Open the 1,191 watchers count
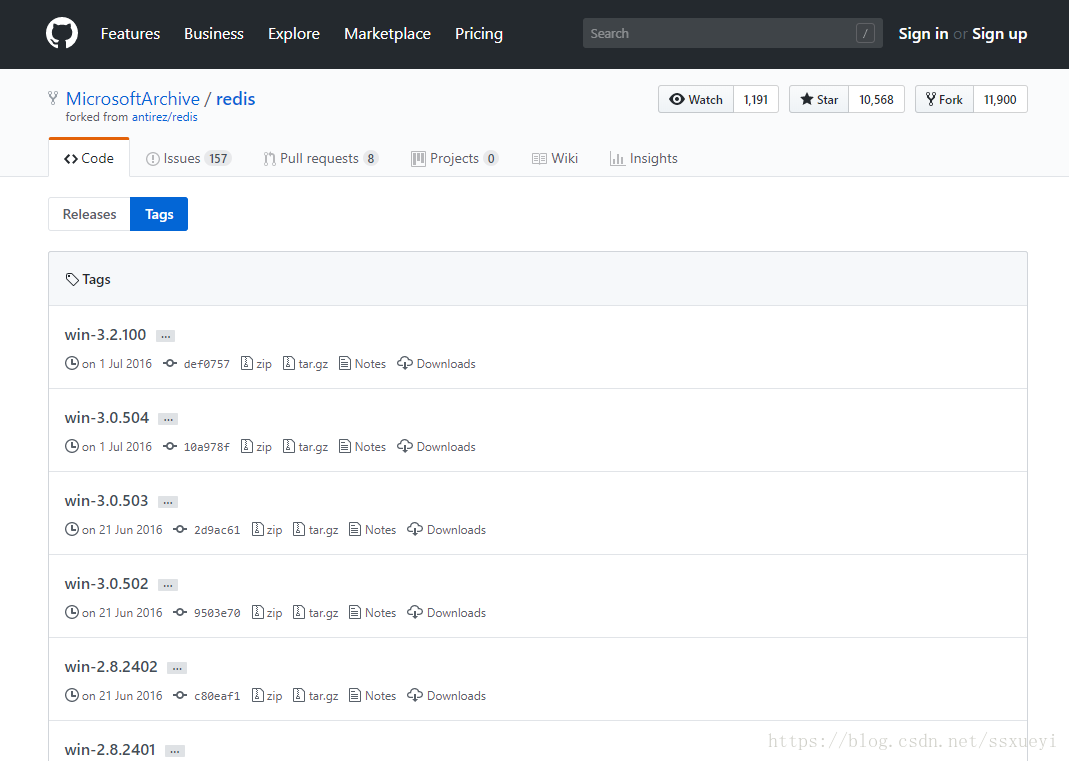 pos(755,100)
